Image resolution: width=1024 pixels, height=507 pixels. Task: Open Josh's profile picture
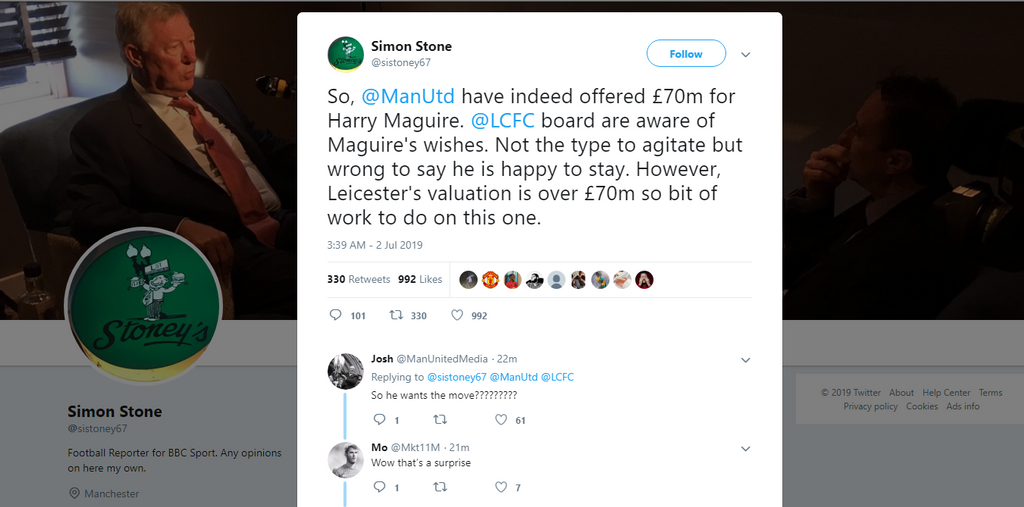click(x=346, y=370)
